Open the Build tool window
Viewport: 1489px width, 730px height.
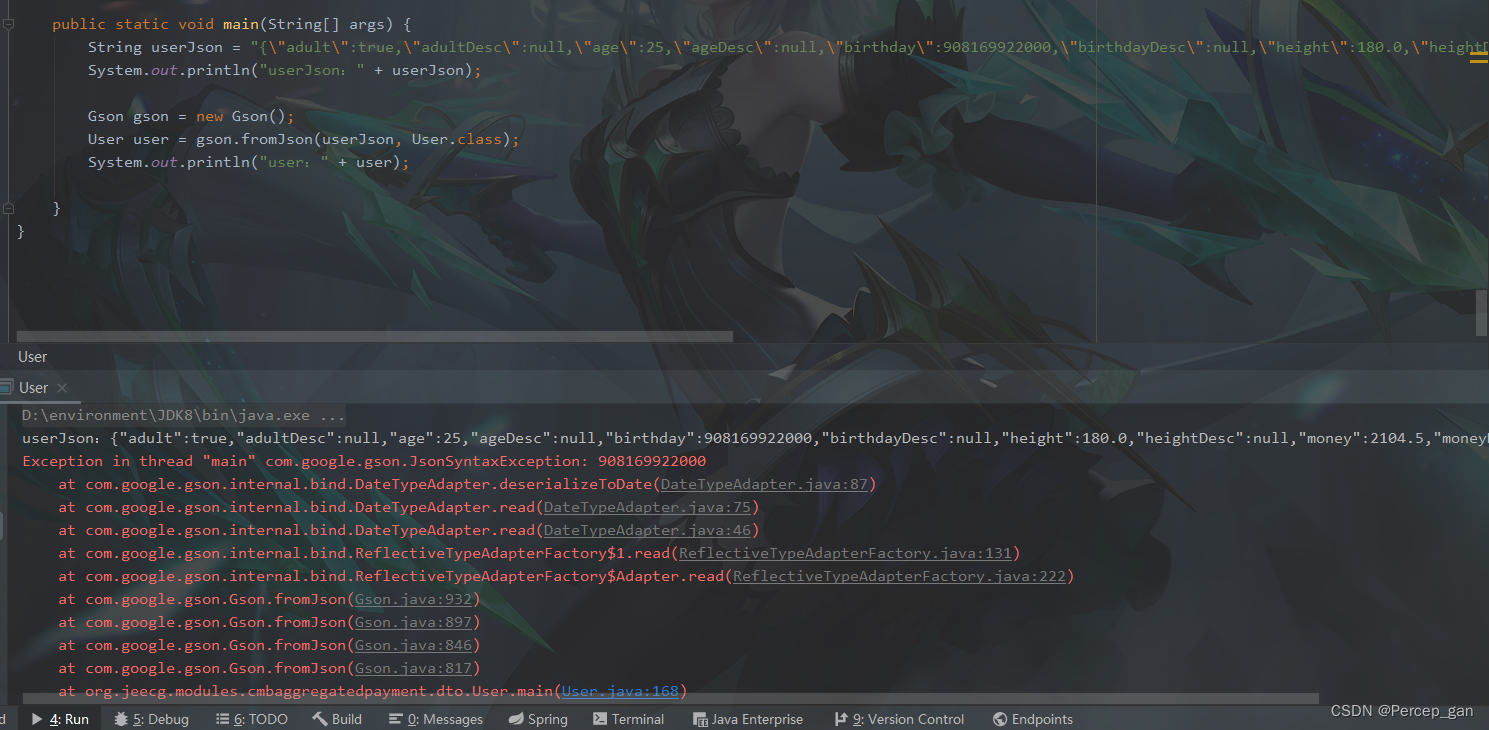point(337,719)
